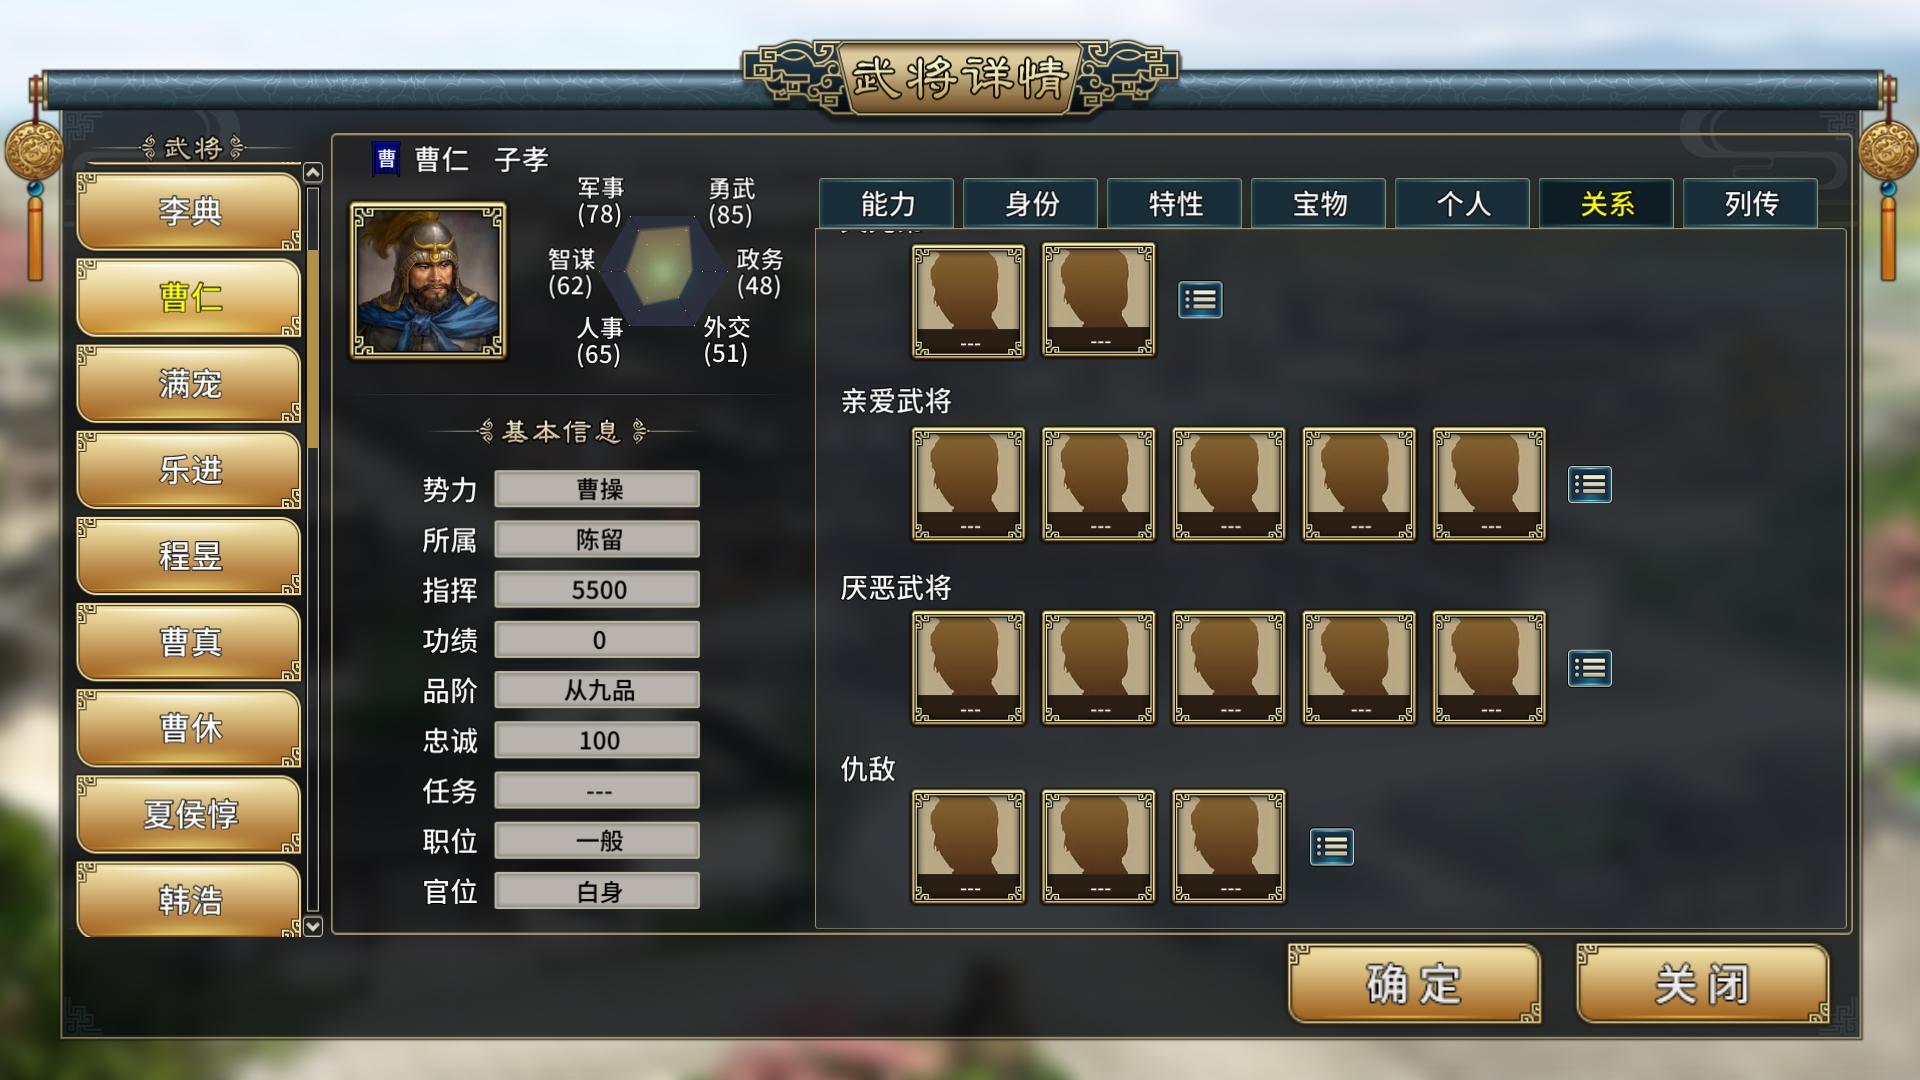Click the 势力 field showing 曹操
This screenshot has height=1080, width=1920.
tap(598, 489)
